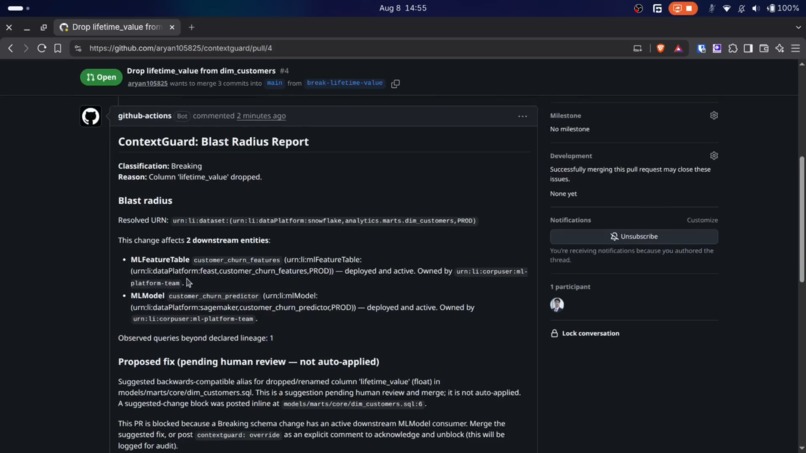Screen dimensions: 806x453
Task: Click the red-black circular tray icon
Action: click(x=638, y=8)
